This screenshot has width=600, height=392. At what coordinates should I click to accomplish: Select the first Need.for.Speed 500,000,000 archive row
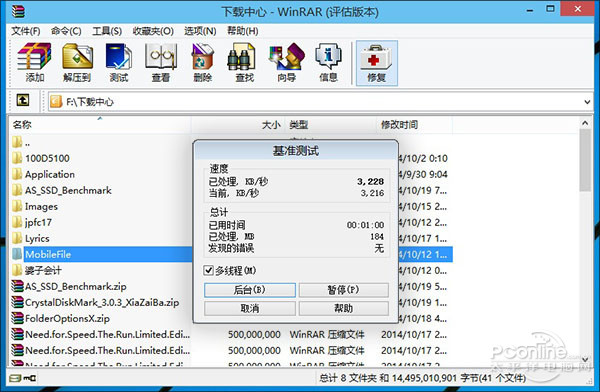pos(231,334)
